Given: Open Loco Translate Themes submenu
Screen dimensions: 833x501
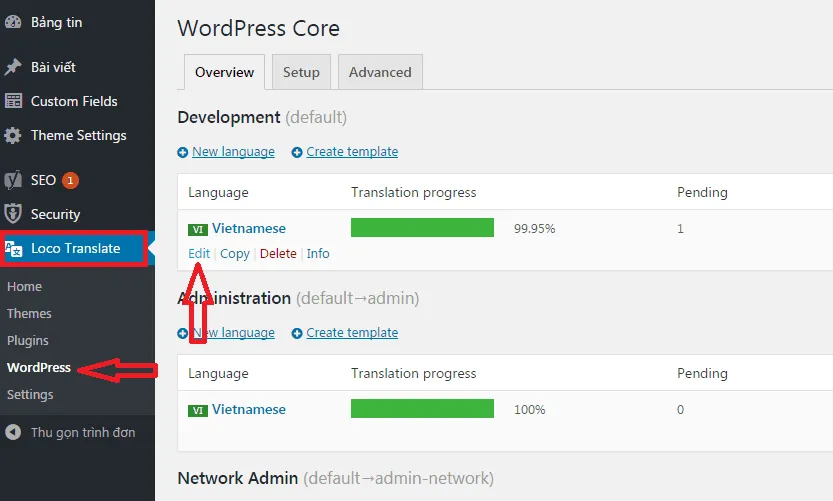Looking at the screenshot, I should pyautogui.click(x=29, y=313).
